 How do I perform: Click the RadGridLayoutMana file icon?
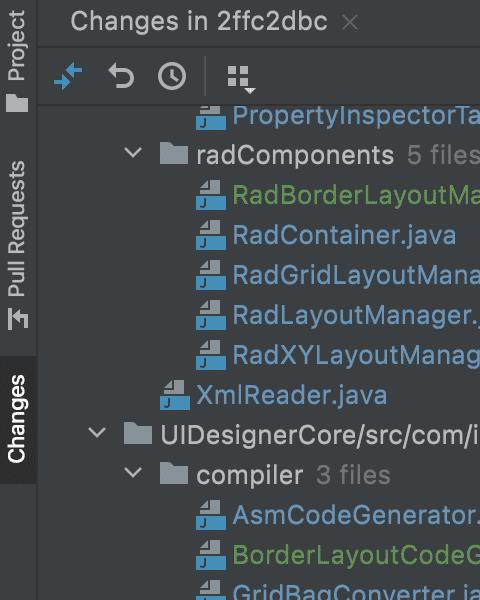pos(211,275)
